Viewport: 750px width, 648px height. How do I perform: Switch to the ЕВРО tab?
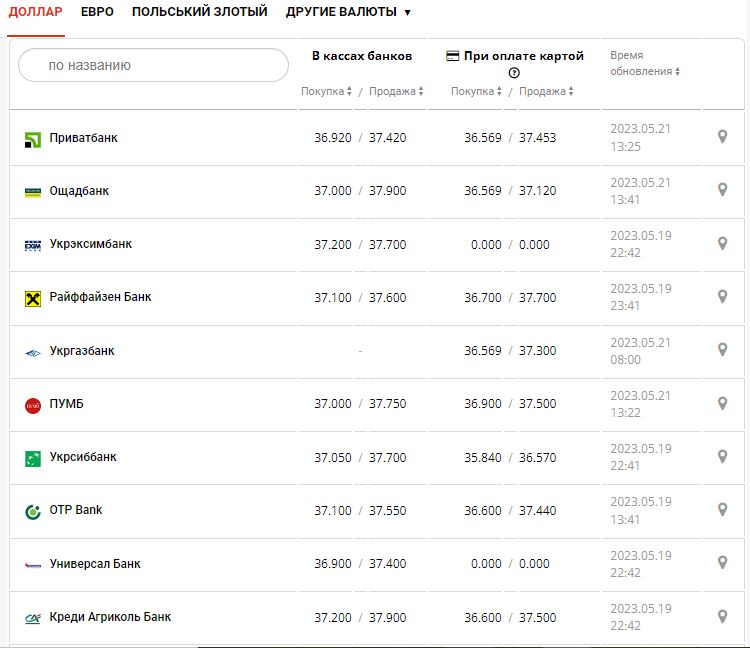coord(97,13)
